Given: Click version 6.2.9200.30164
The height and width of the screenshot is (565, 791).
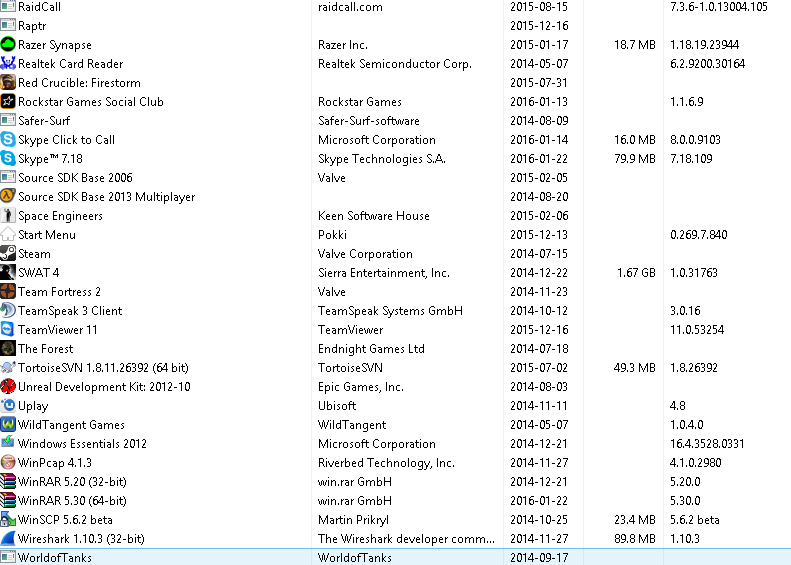Looking at the screenshot, I should (x=707, y=64).
